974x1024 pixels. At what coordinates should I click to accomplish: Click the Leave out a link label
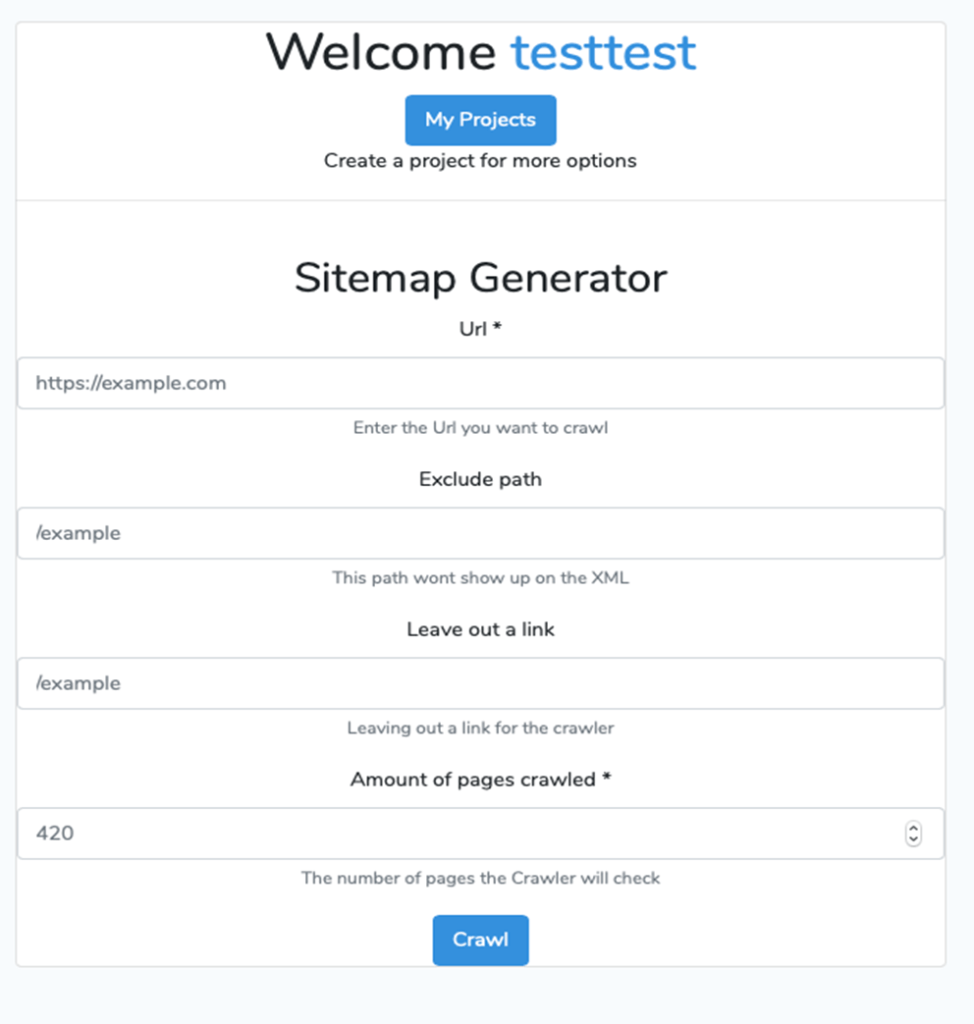click(x=480, y=629)
